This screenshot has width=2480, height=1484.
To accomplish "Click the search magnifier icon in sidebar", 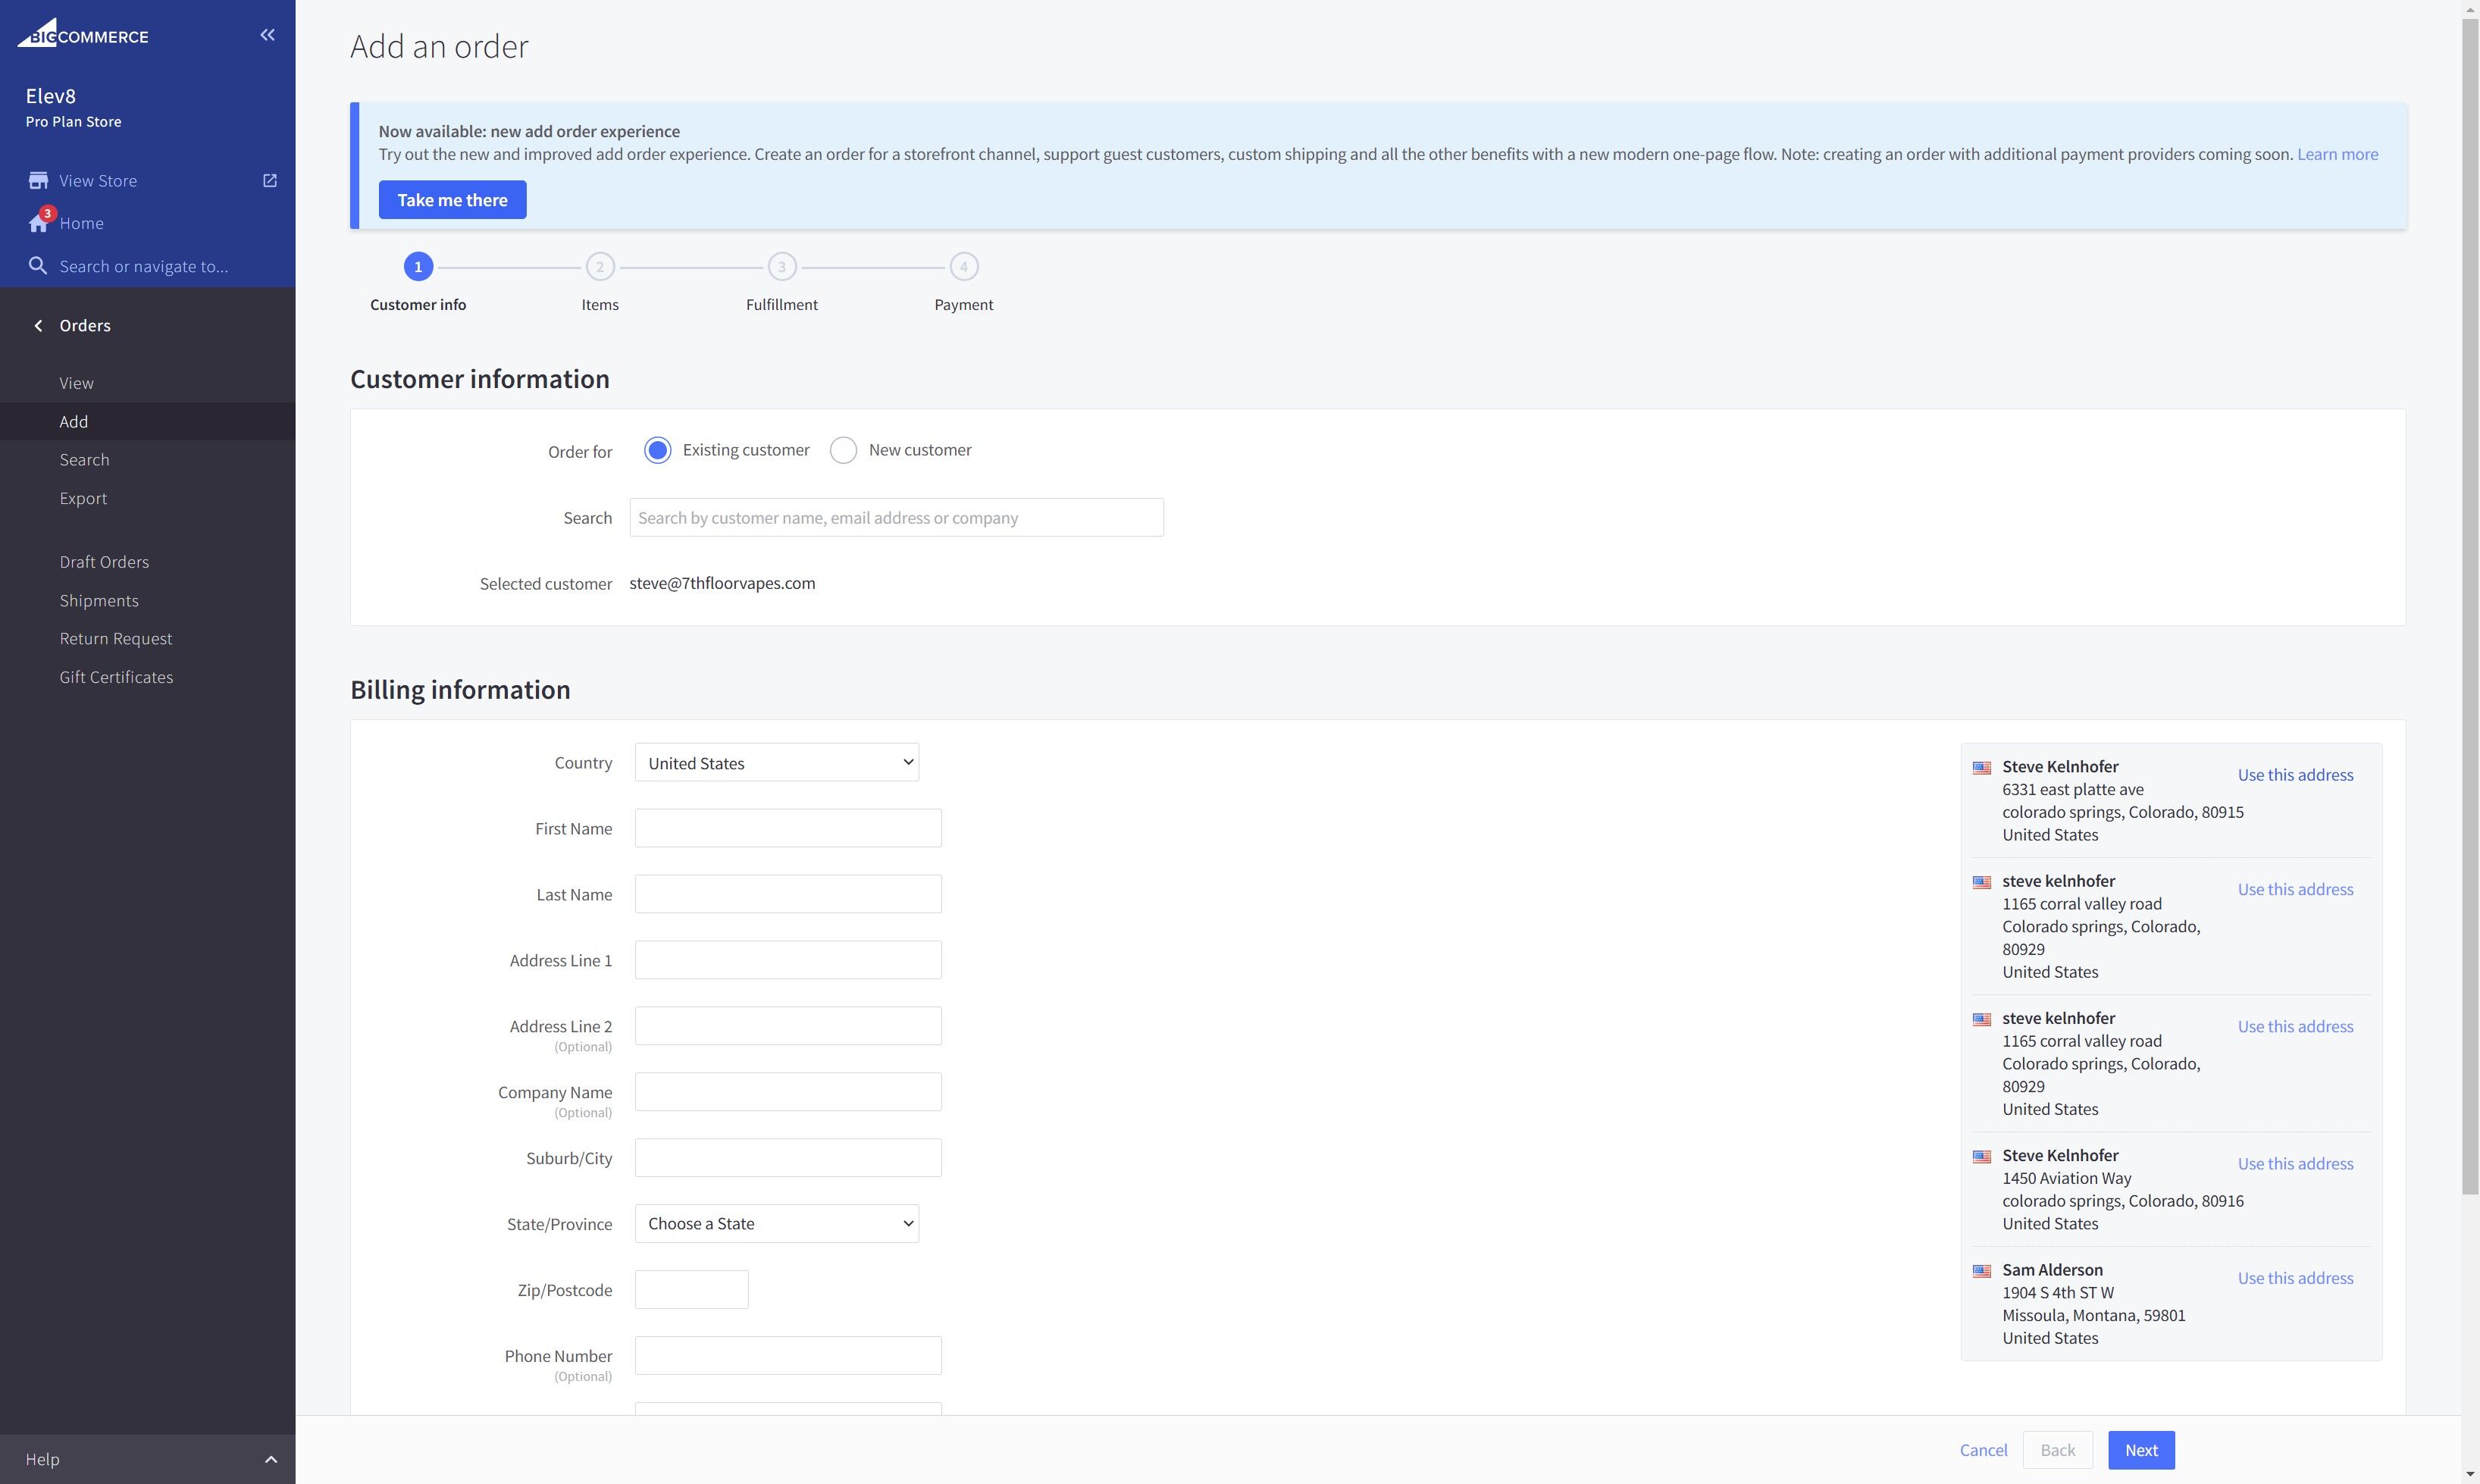I will click(38, 266).
